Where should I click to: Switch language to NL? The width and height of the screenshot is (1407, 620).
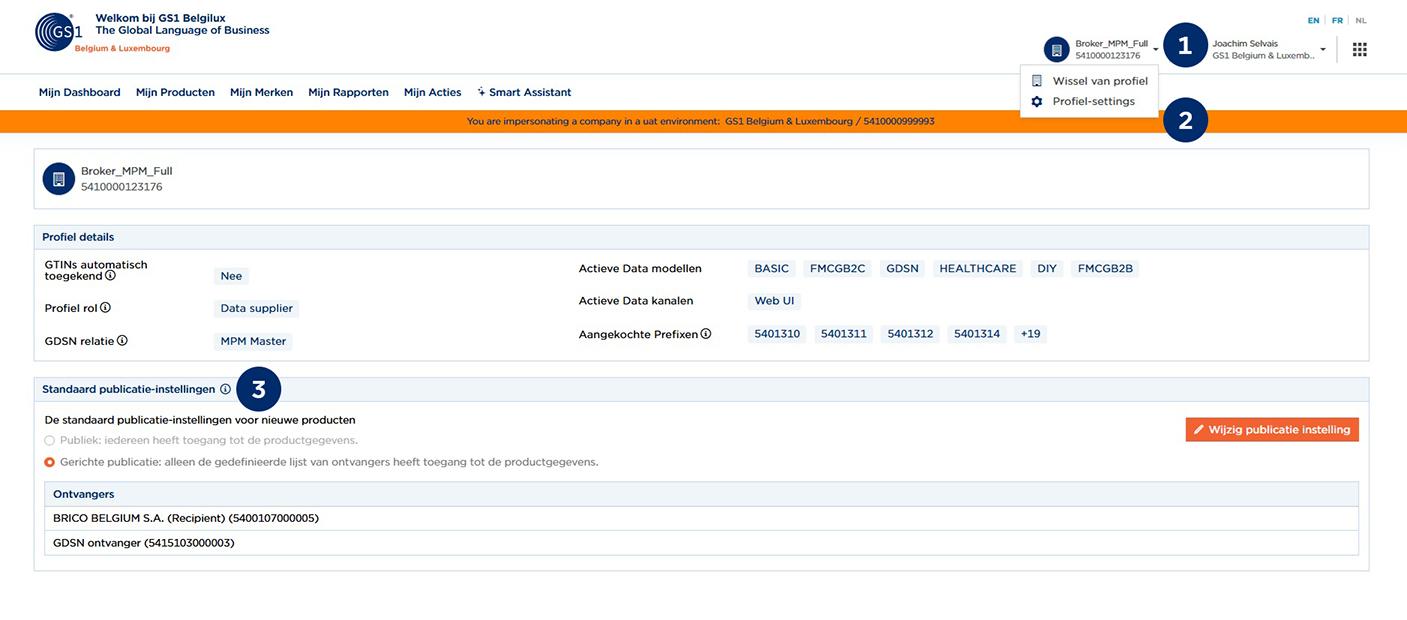(x=1361, y=20)
